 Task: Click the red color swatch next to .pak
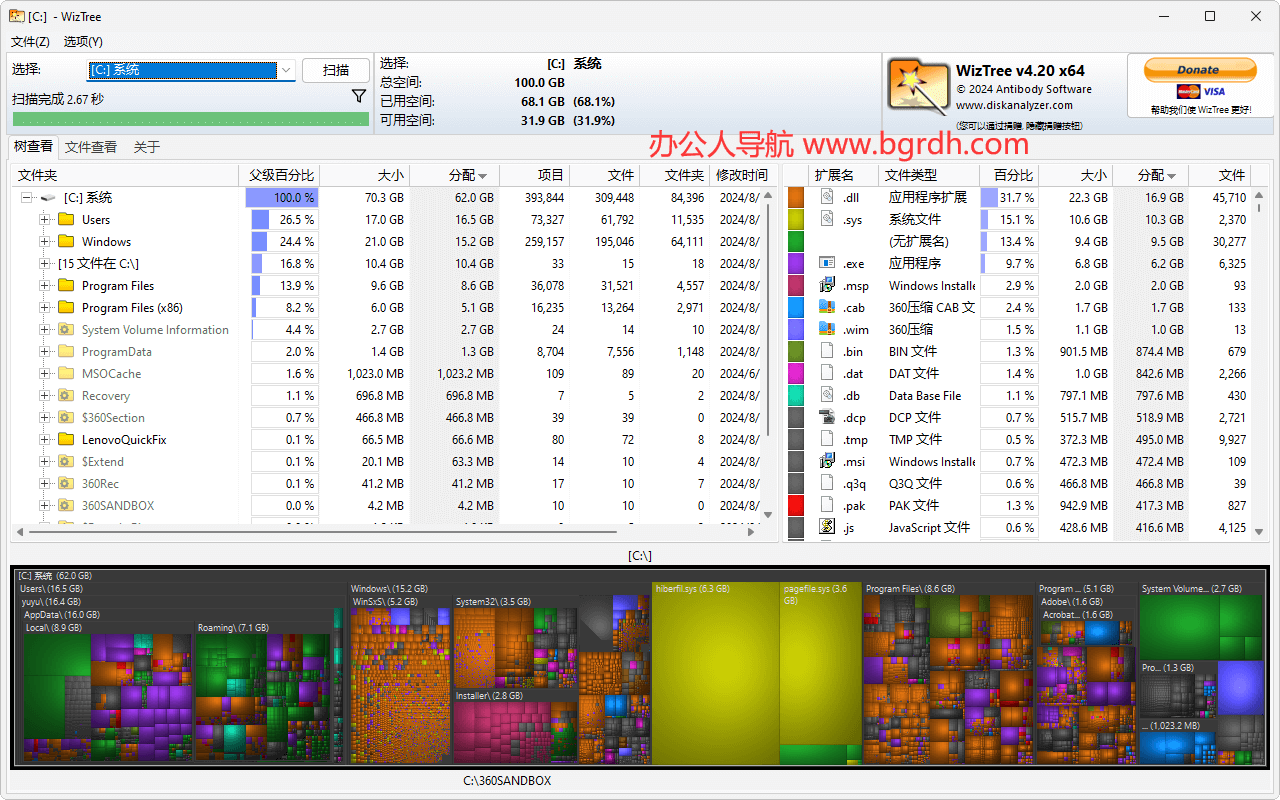pos(798,505)
